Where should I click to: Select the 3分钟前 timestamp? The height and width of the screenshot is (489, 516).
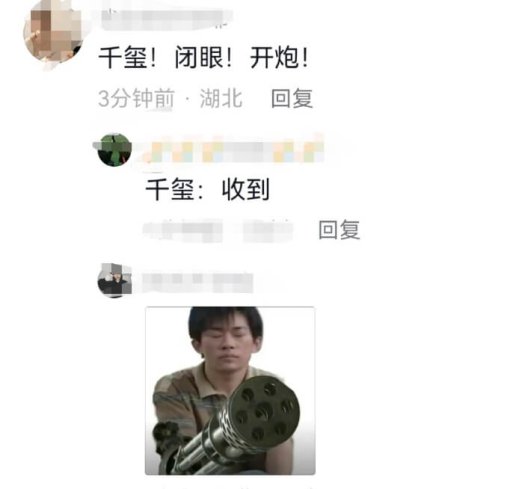[x=136, y=98]
